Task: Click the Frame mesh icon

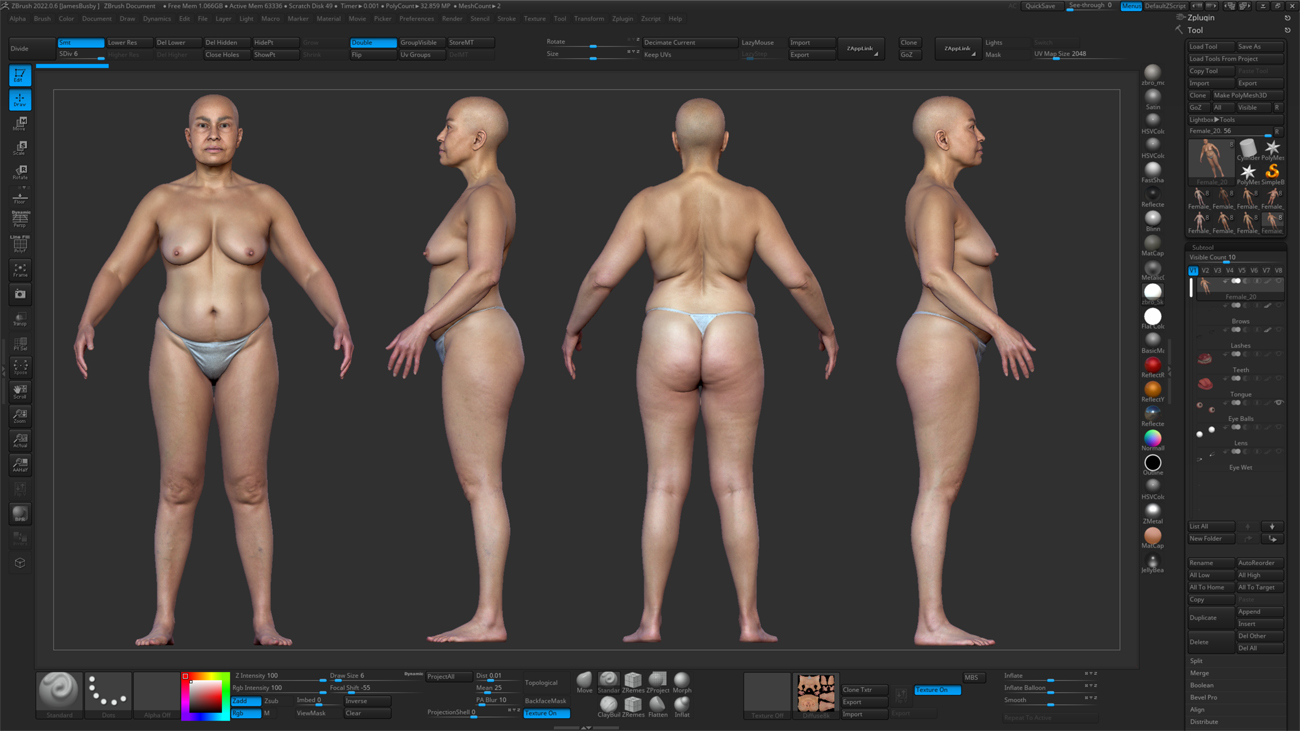Action: pos(19,270)
